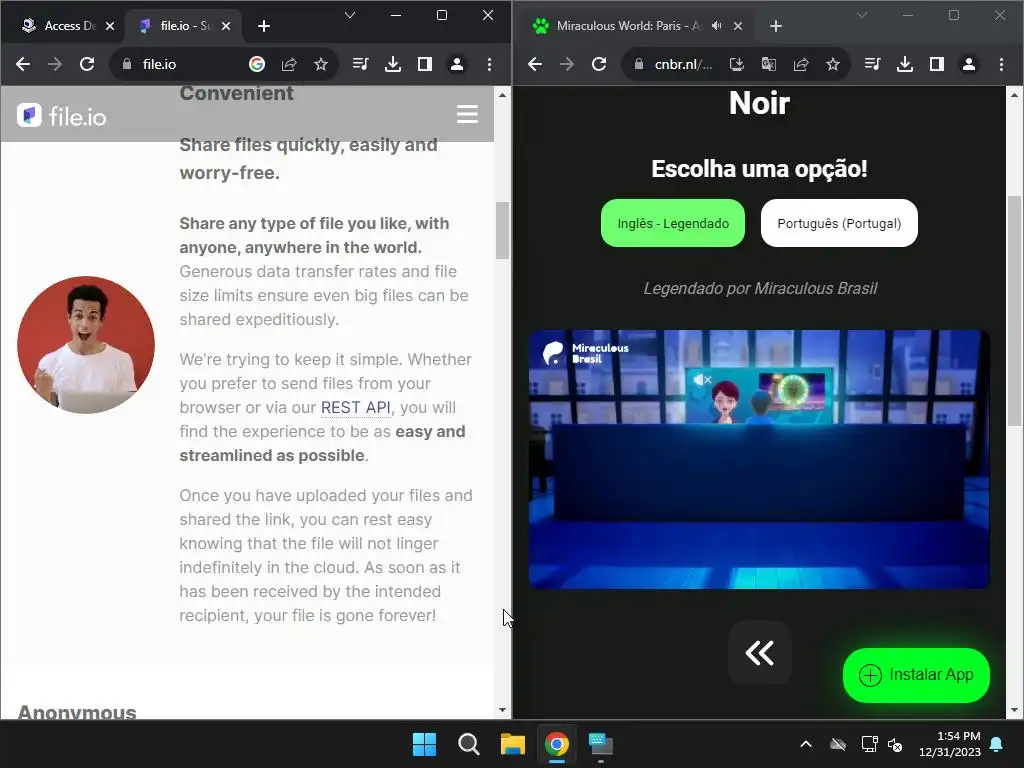
Task: Open the taskbar clock and date
Action: (950, 744)
